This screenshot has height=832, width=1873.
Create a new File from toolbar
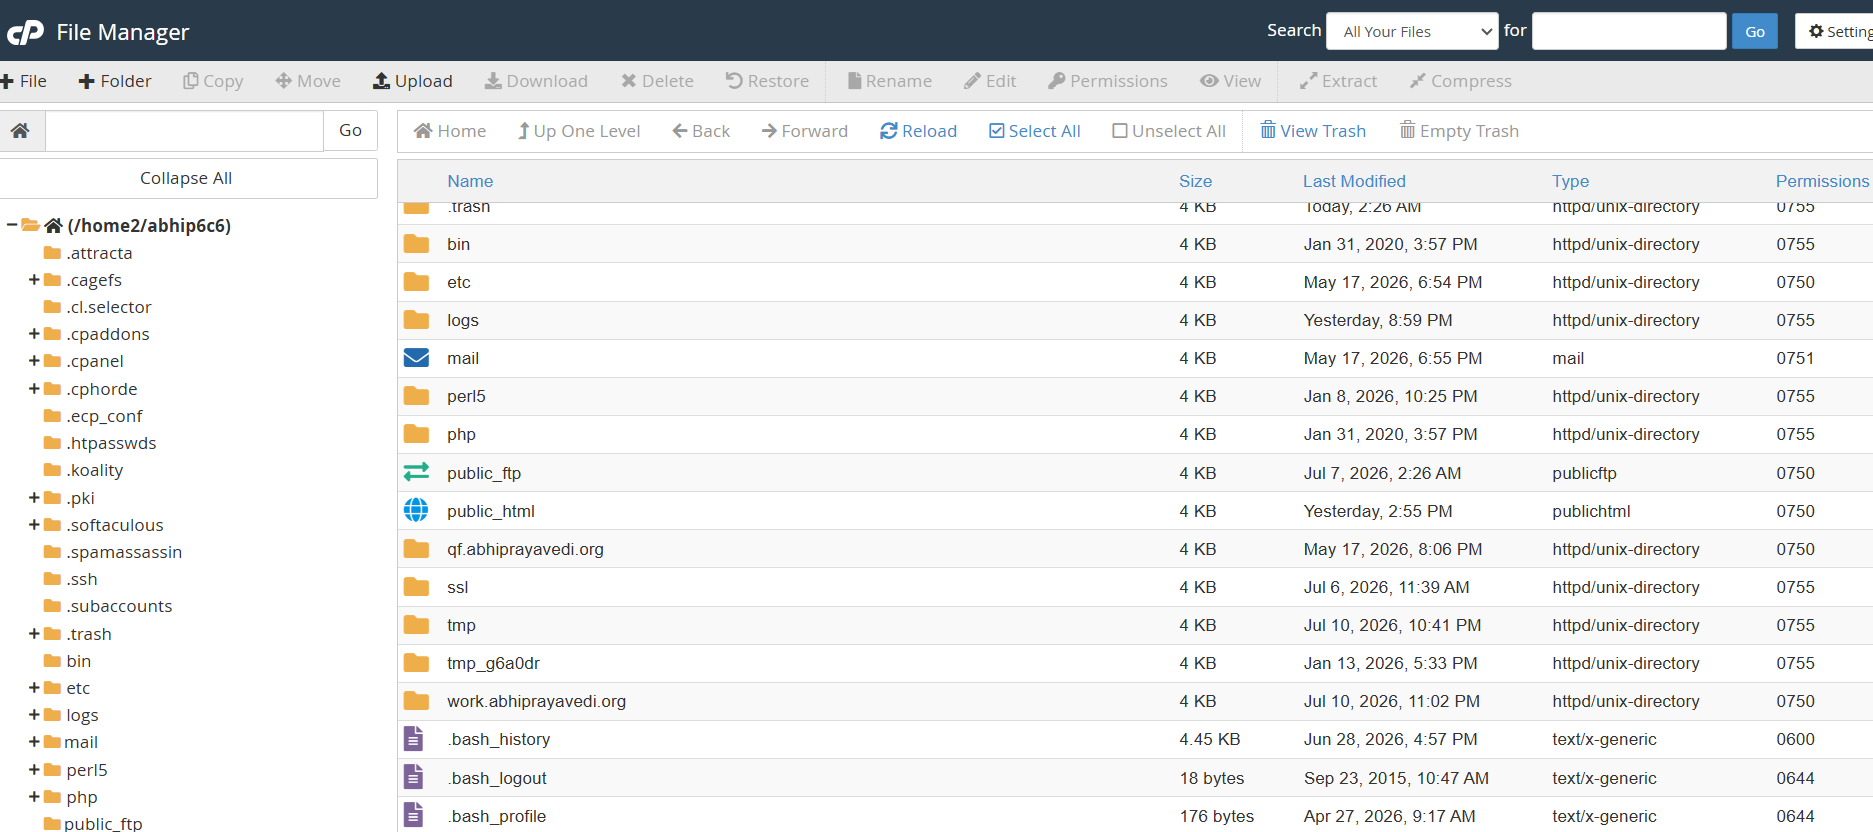pos(24,81)
